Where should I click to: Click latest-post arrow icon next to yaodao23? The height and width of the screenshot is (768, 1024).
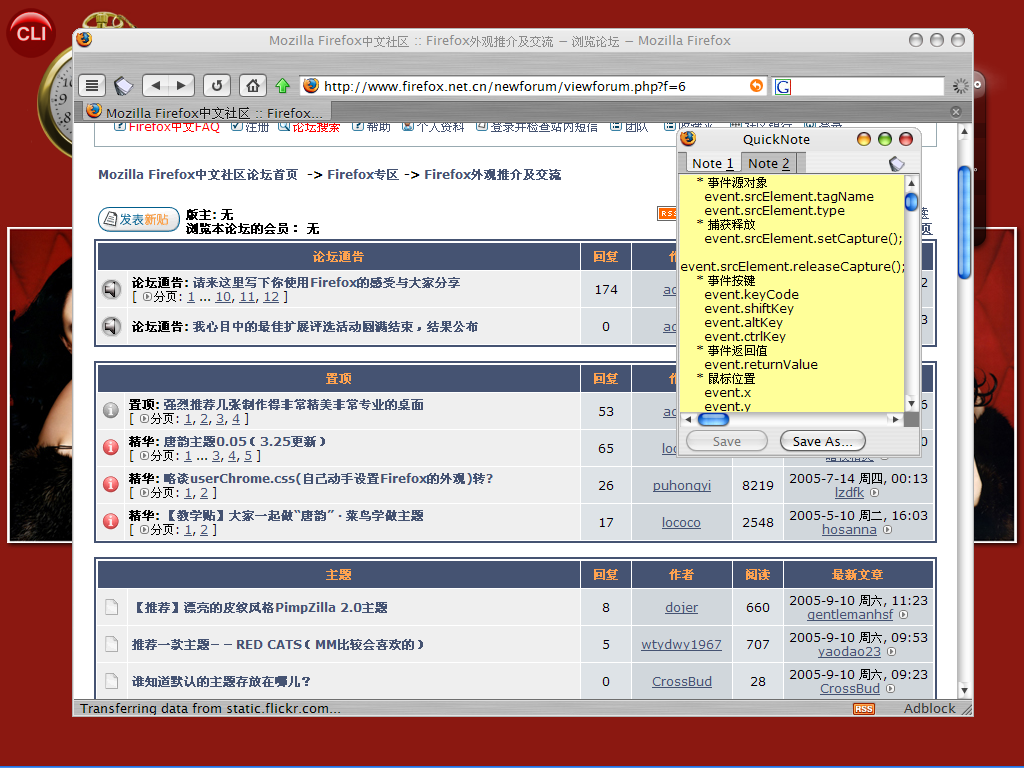coord(891,652)
